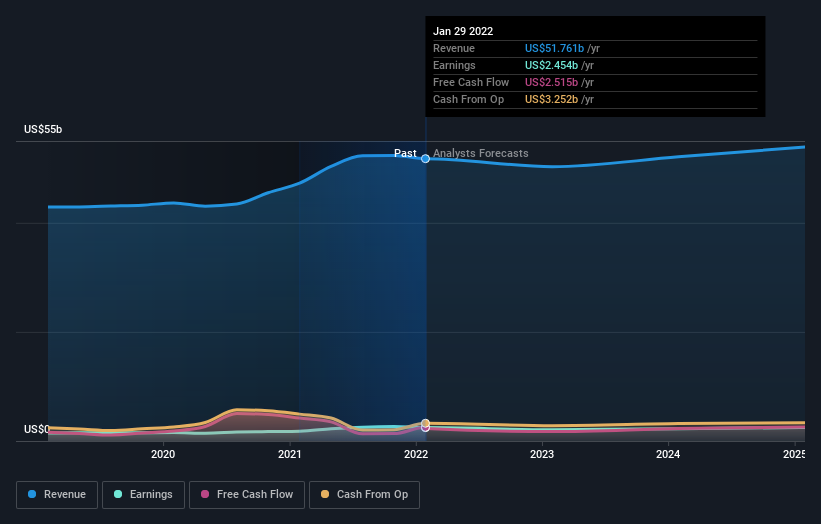The width and height of the screenshot is (821, 524).
Task: Click the US$55b y-axis label
Action: pyautogui.click(x=43, y=129)
